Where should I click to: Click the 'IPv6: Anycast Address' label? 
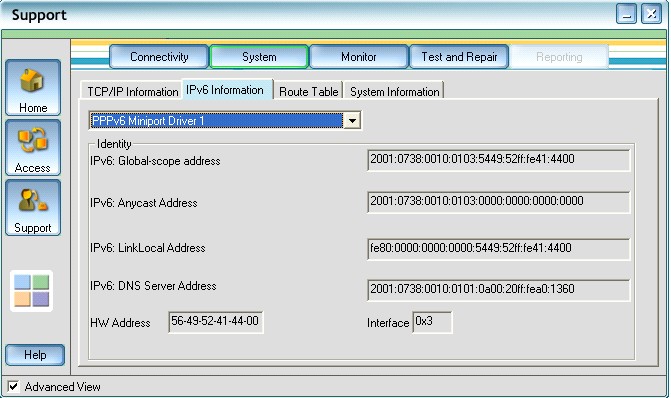click(x=144, y=203)
